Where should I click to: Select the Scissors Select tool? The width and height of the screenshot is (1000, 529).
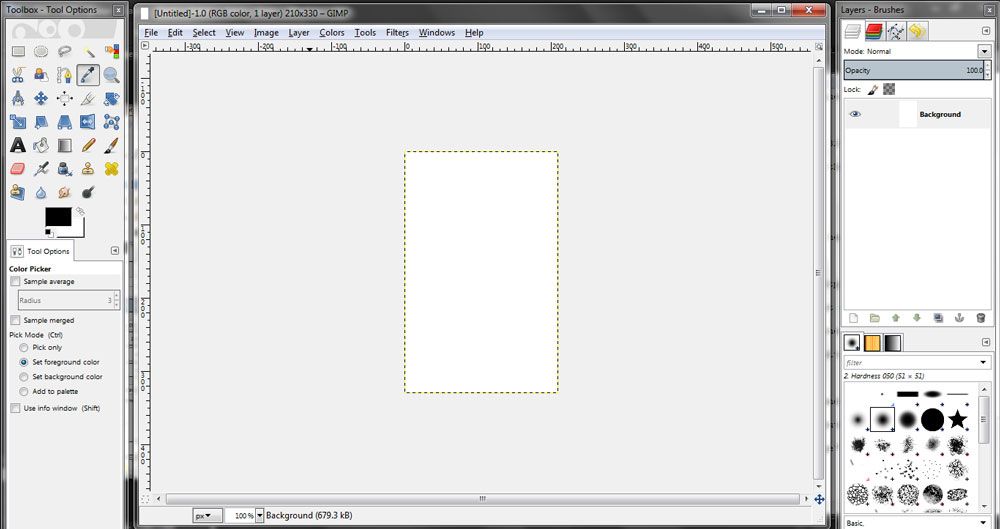point(18,75)
